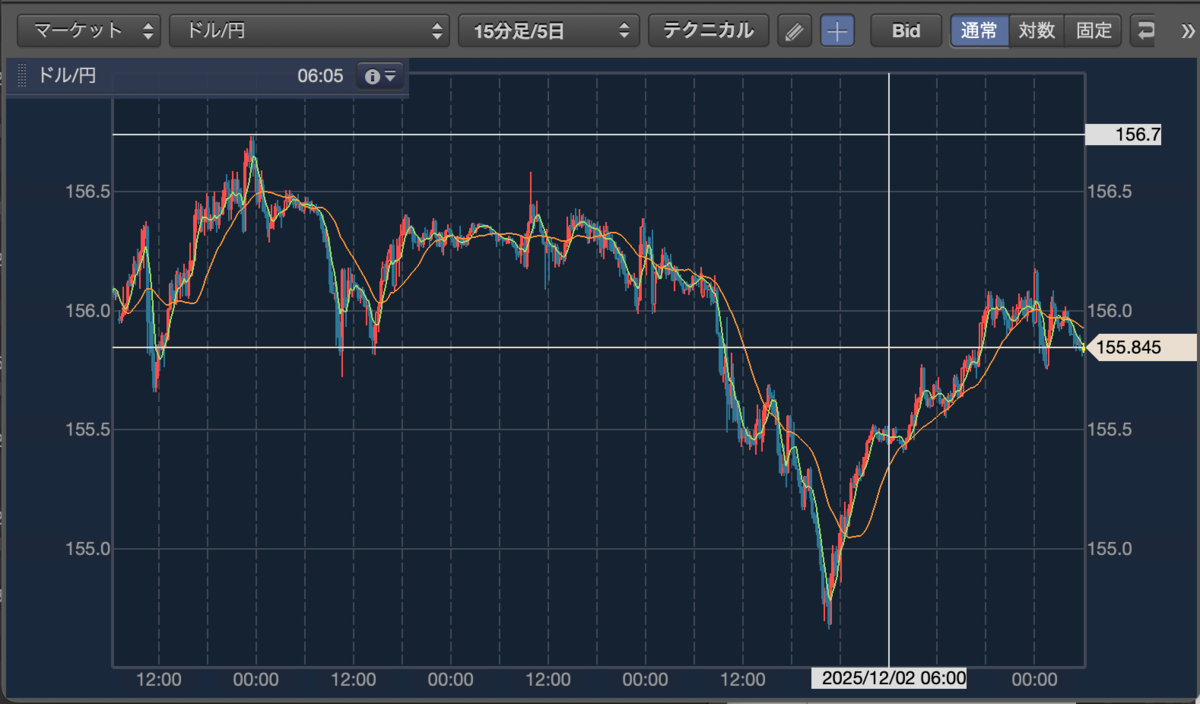This screenshot has width=1200, height=704.
Task: Toggle the crosshair cursor icon
Action: 838,31
